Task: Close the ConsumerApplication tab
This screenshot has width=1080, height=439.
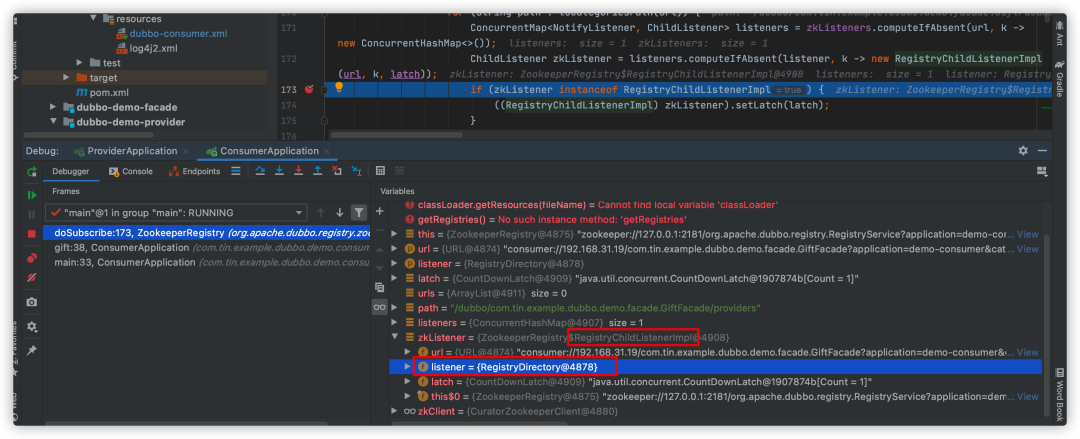Action: [x=326, y=151]
